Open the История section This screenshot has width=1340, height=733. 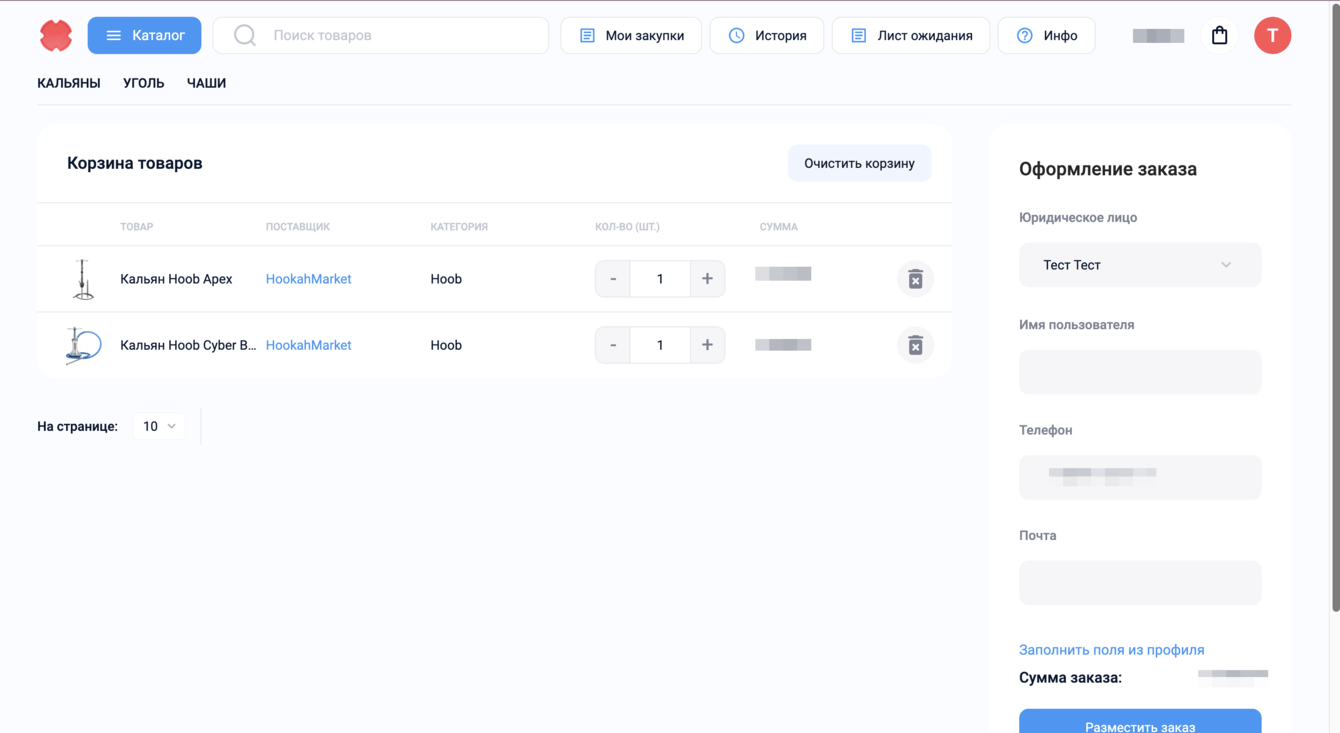pyautogui.click(x=767, y=36)
